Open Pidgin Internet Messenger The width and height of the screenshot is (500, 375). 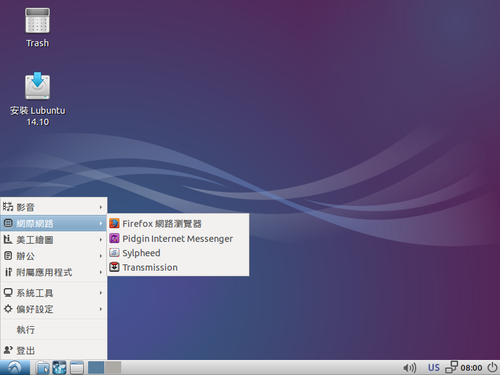coord(178,238)
